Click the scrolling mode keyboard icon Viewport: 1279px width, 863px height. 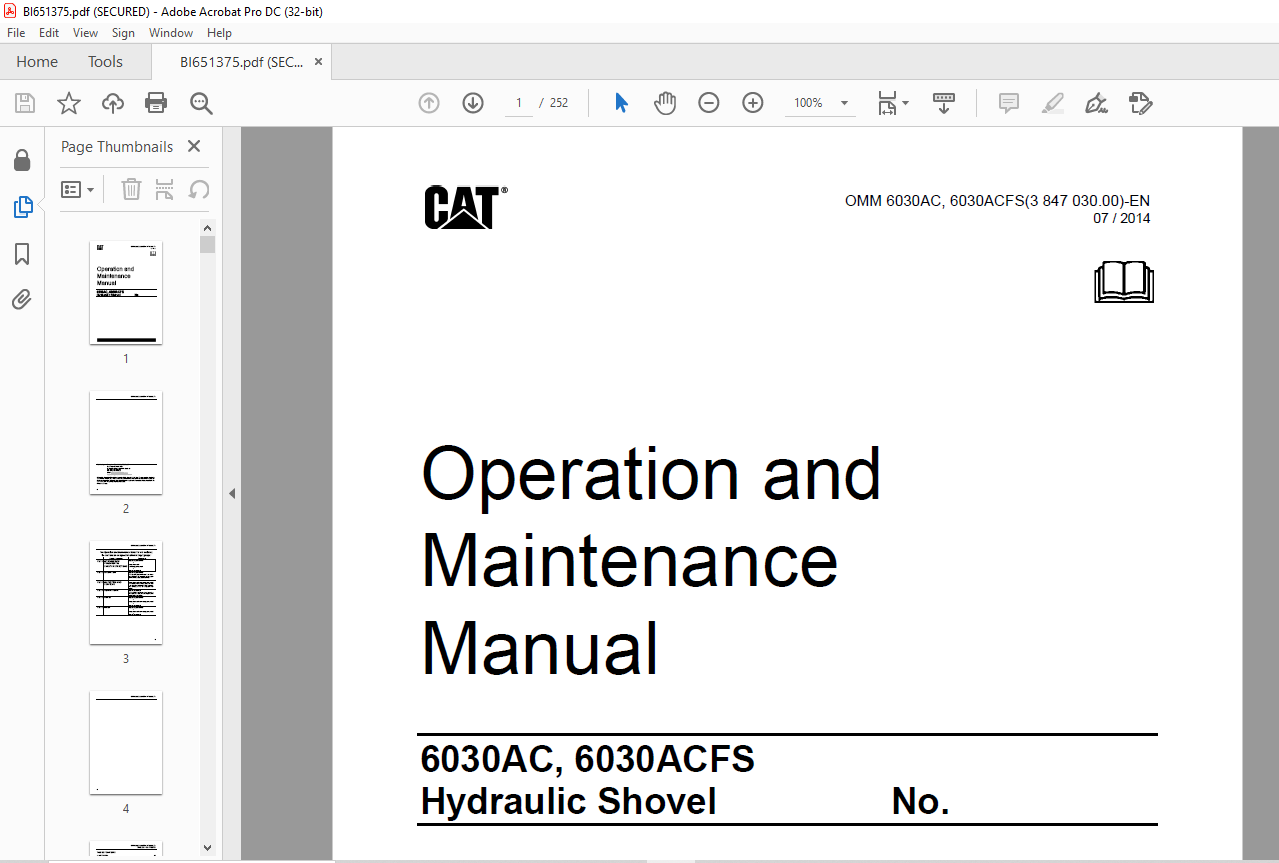pos(944,103)
